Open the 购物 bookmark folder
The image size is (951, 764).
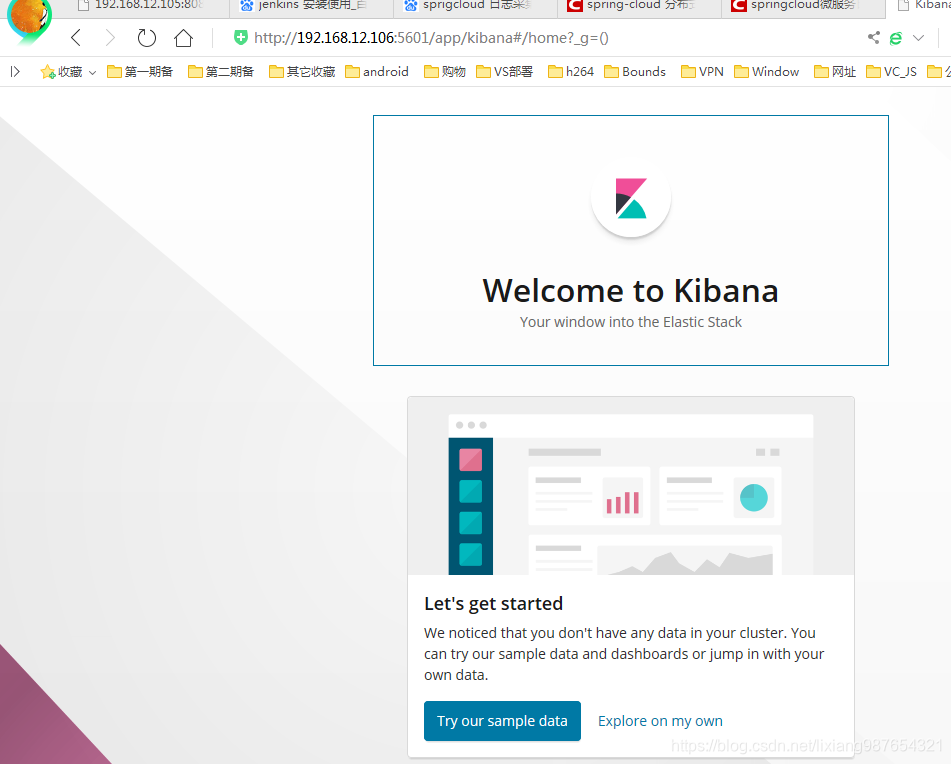click(445, 72)
